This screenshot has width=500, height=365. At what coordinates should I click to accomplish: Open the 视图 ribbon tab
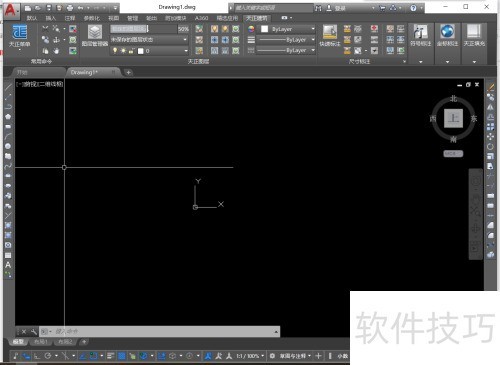114,18
